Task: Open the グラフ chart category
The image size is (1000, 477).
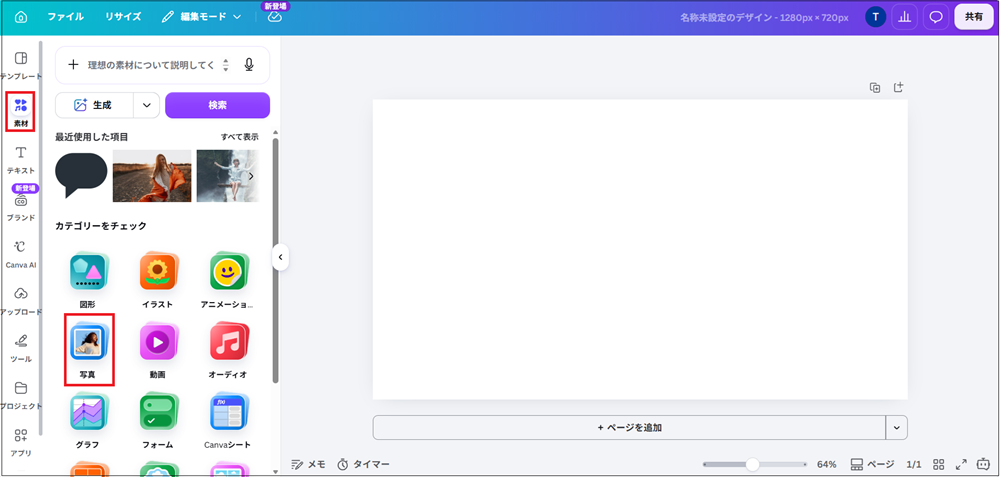Action: (x=88, y=421)
